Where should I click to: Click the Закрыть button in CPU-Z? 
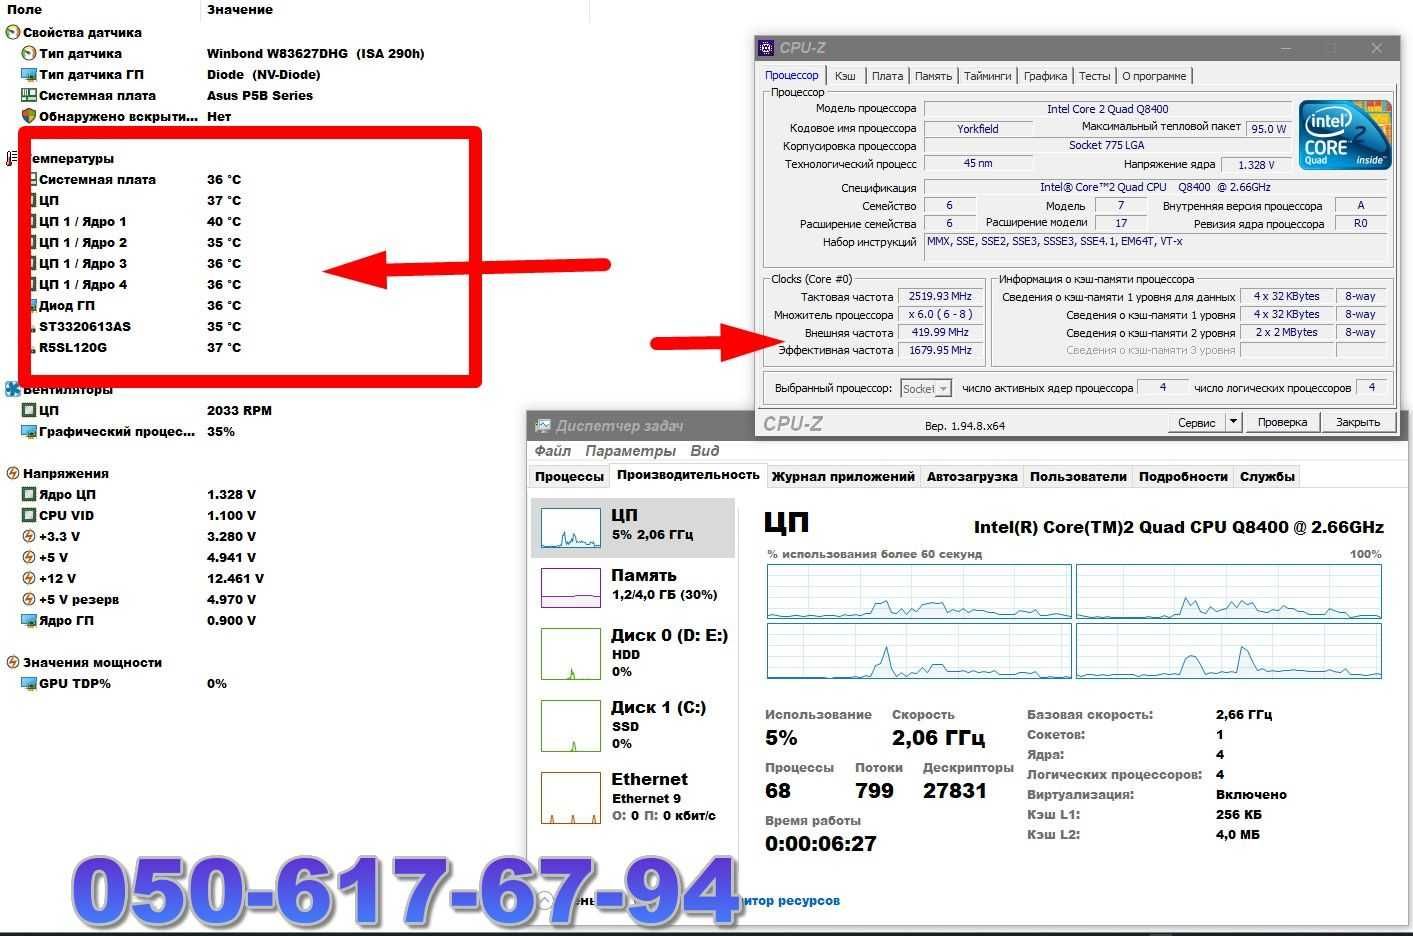click(x=1358, y=422)
